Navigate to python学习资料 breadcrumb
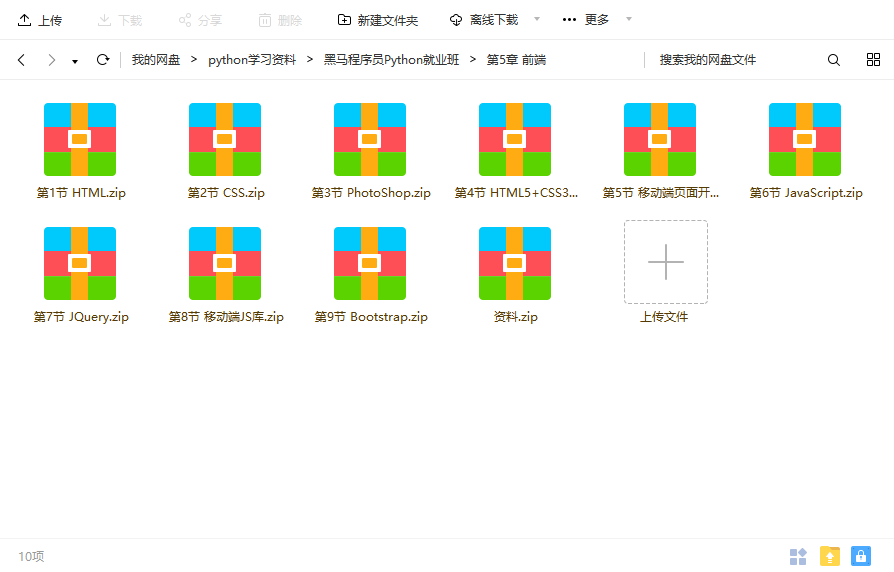 pos(252,60)
